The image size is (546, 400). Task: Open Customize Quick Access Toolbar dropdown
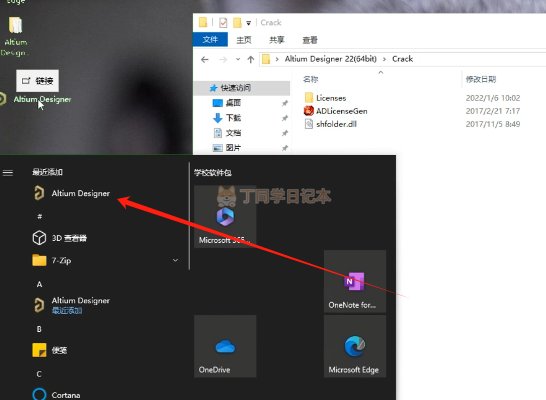249,23
